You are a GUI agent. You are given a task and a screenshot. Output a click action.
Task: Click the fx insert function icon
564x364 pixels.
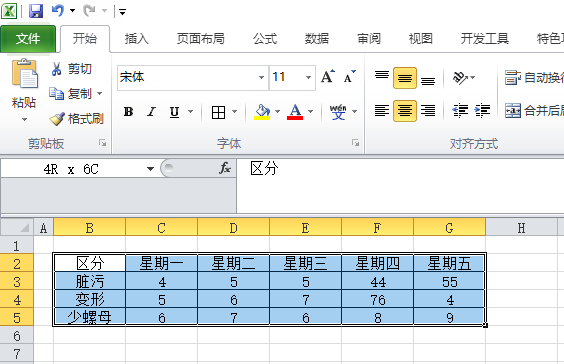225,168
